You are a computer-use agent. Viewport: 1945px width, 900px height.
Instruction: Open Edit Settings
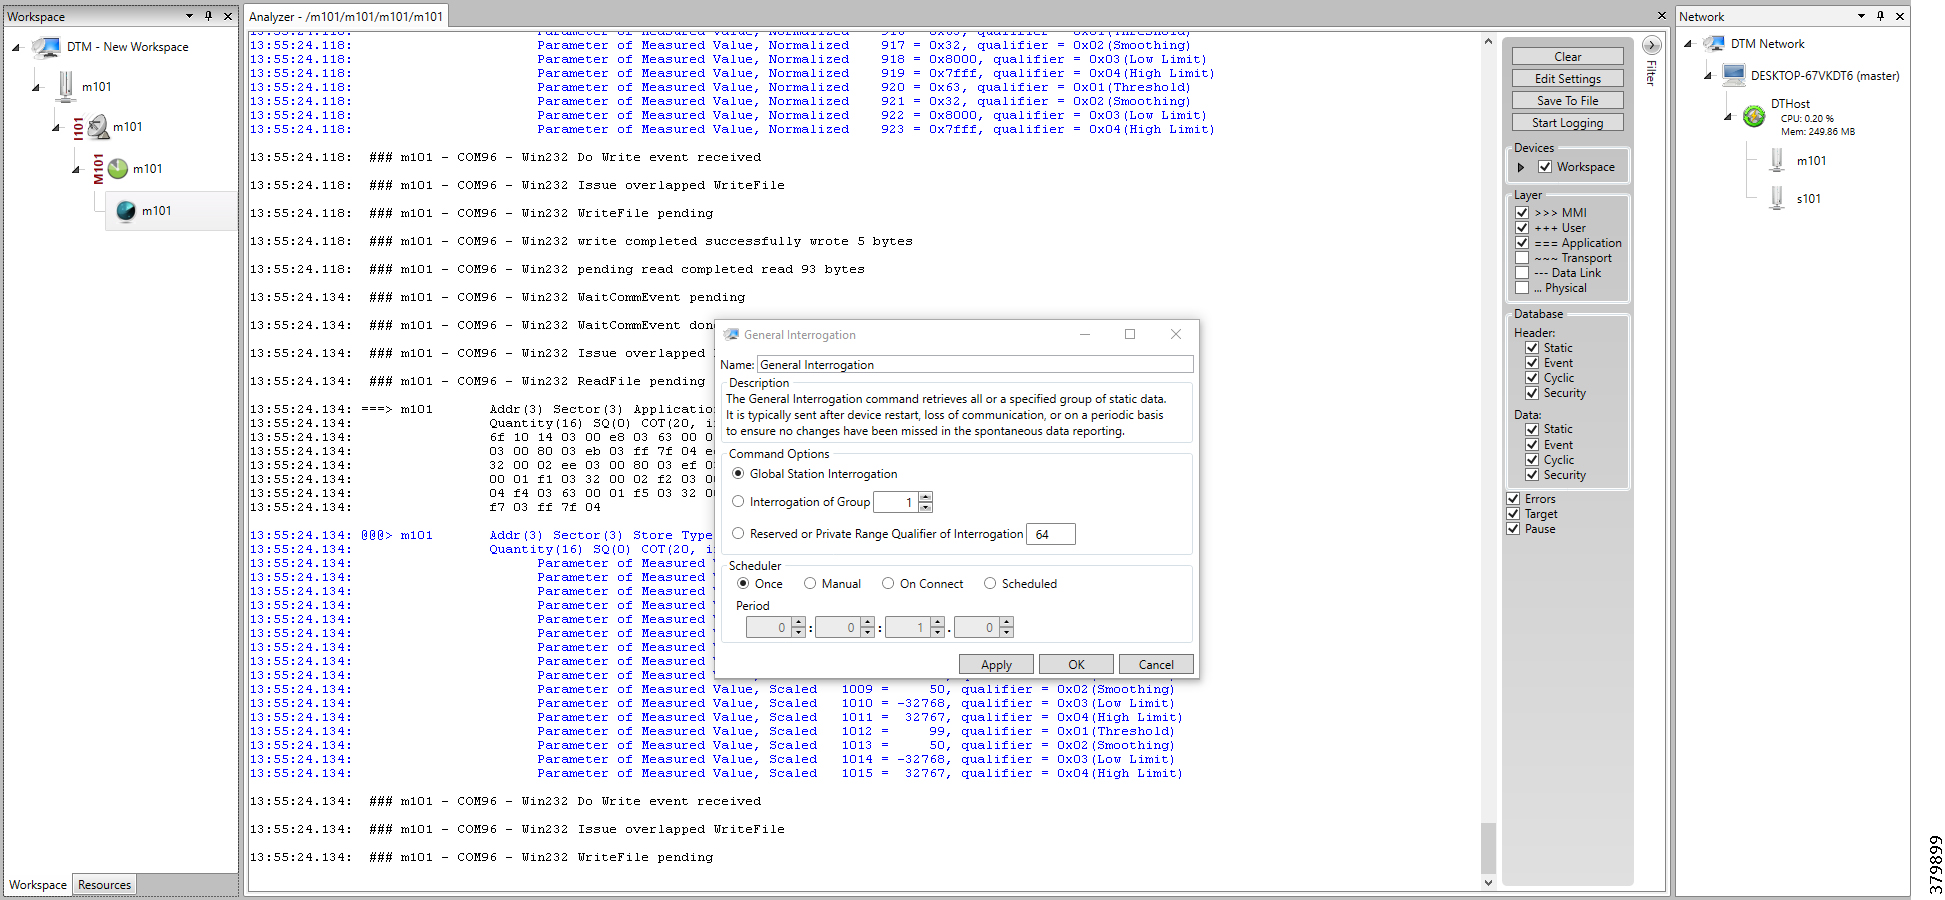1567,79
